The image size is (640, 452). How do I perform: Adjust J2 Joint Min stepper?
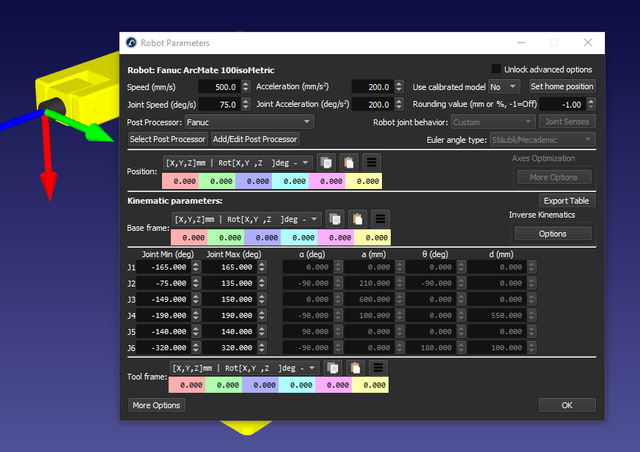[196, 283]
